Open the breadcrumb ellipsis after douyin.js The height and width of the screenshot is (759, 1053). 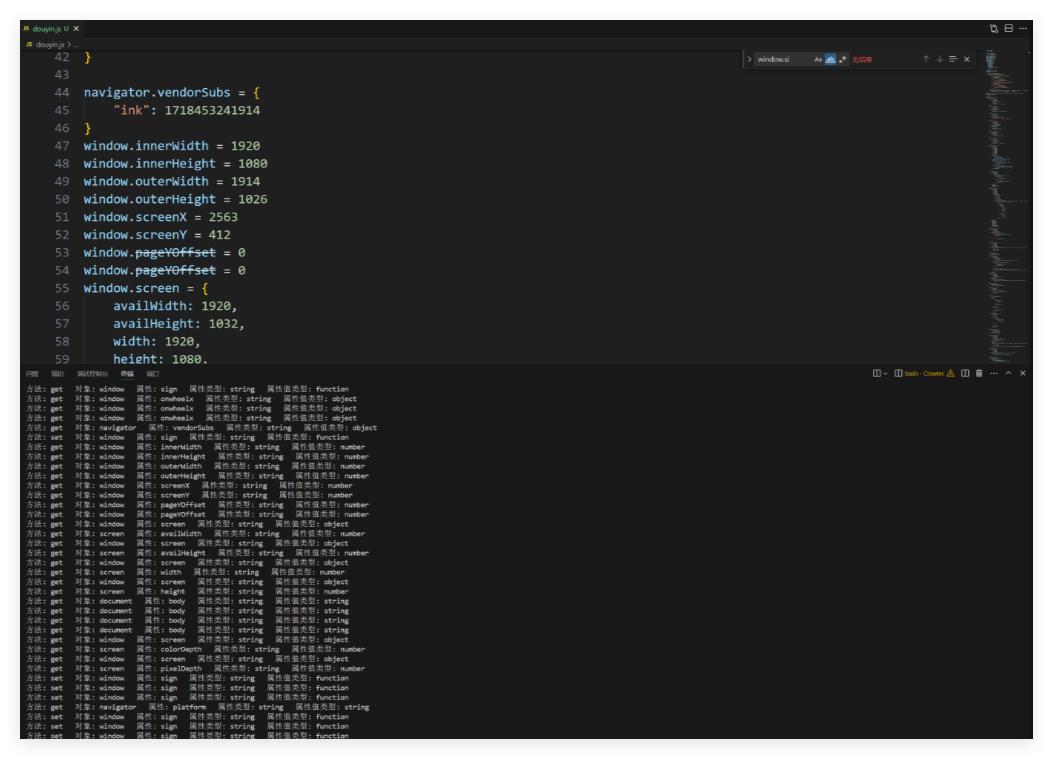coord(77,44)
